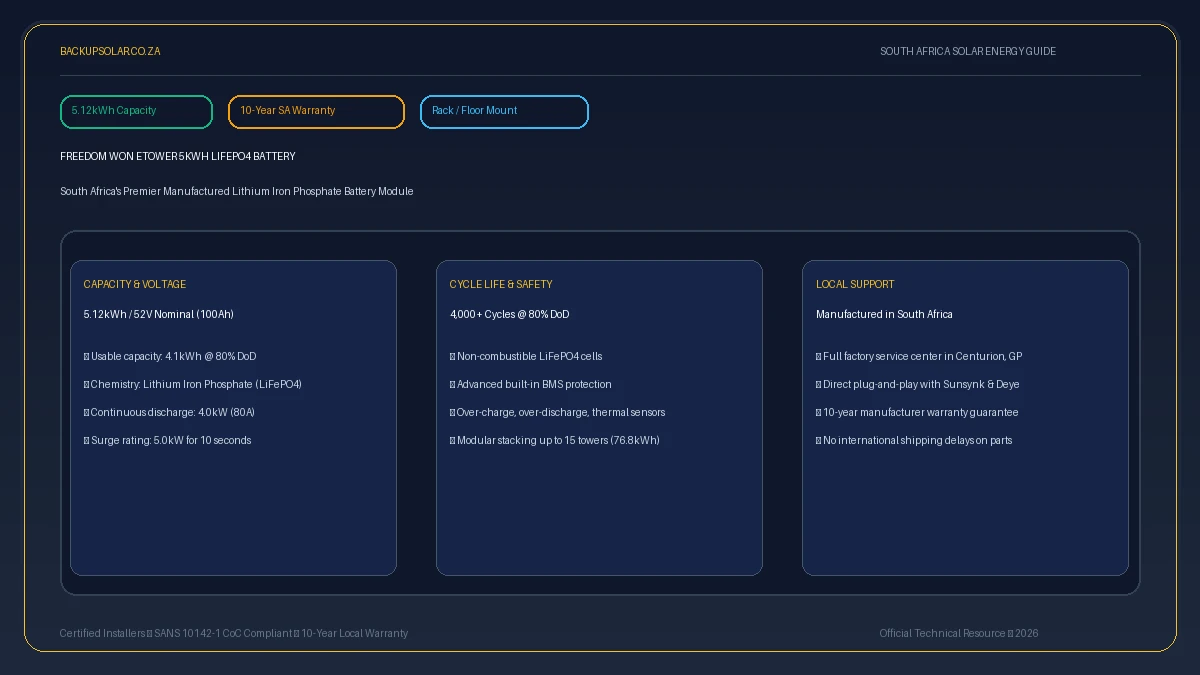1200x675 pixels.
Task: Click the "Freedom Won eTower 5kWh LiFePO4 Battery" title
Action: pos(178,157)
